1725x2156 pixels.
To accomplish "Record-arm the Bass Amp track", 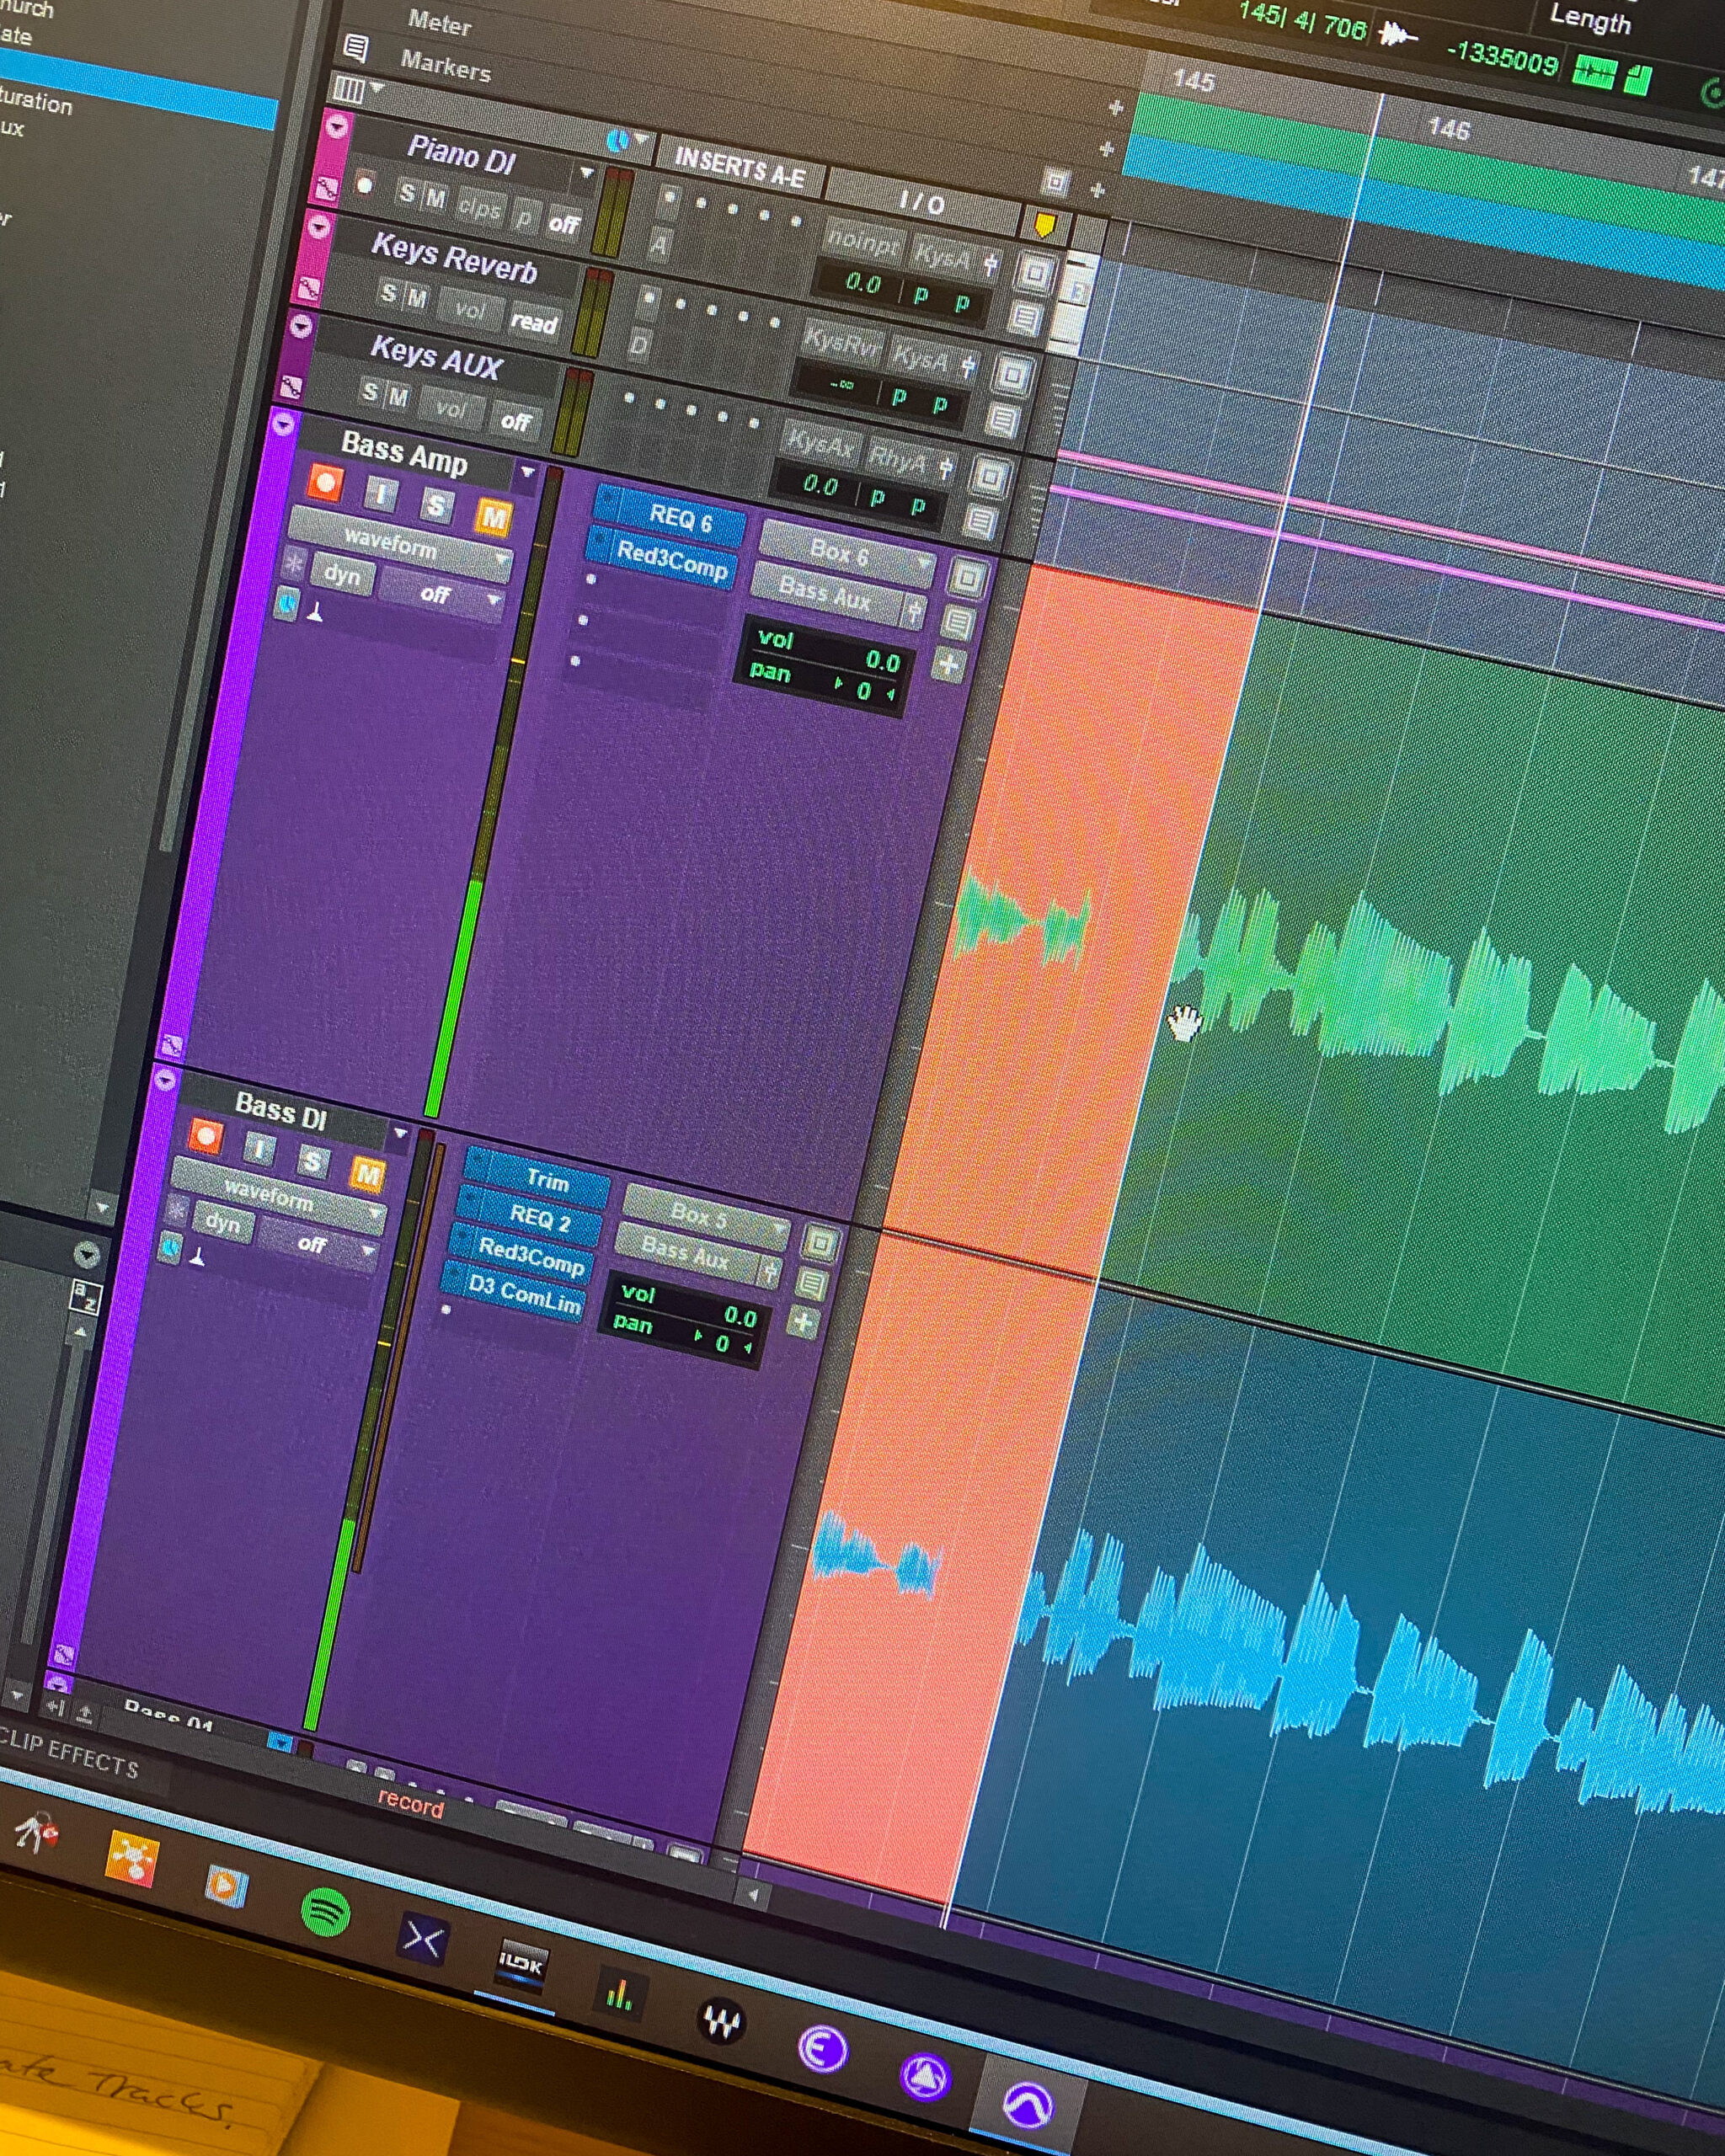I will pyautogui.click(x=325, y=484).
